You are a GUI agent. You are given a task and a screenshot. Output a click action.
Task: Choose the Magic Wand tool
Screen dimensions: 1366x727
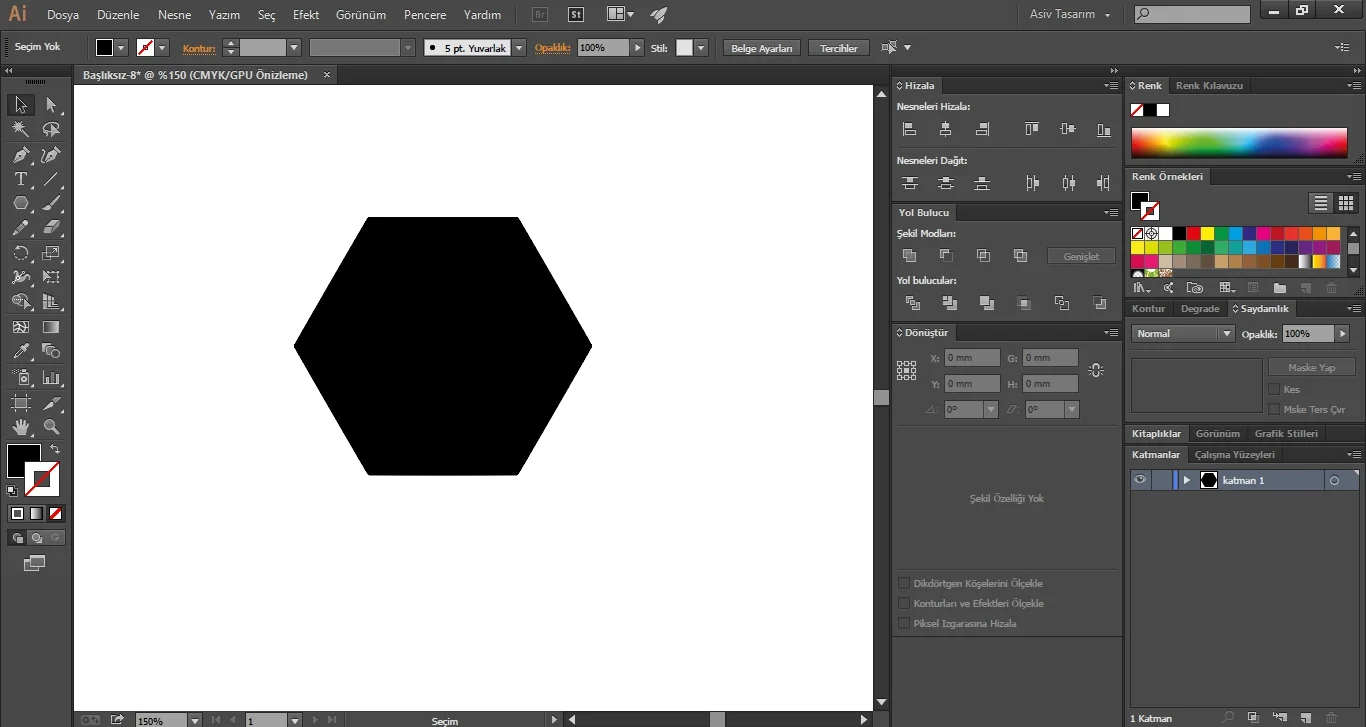[20, 130]
